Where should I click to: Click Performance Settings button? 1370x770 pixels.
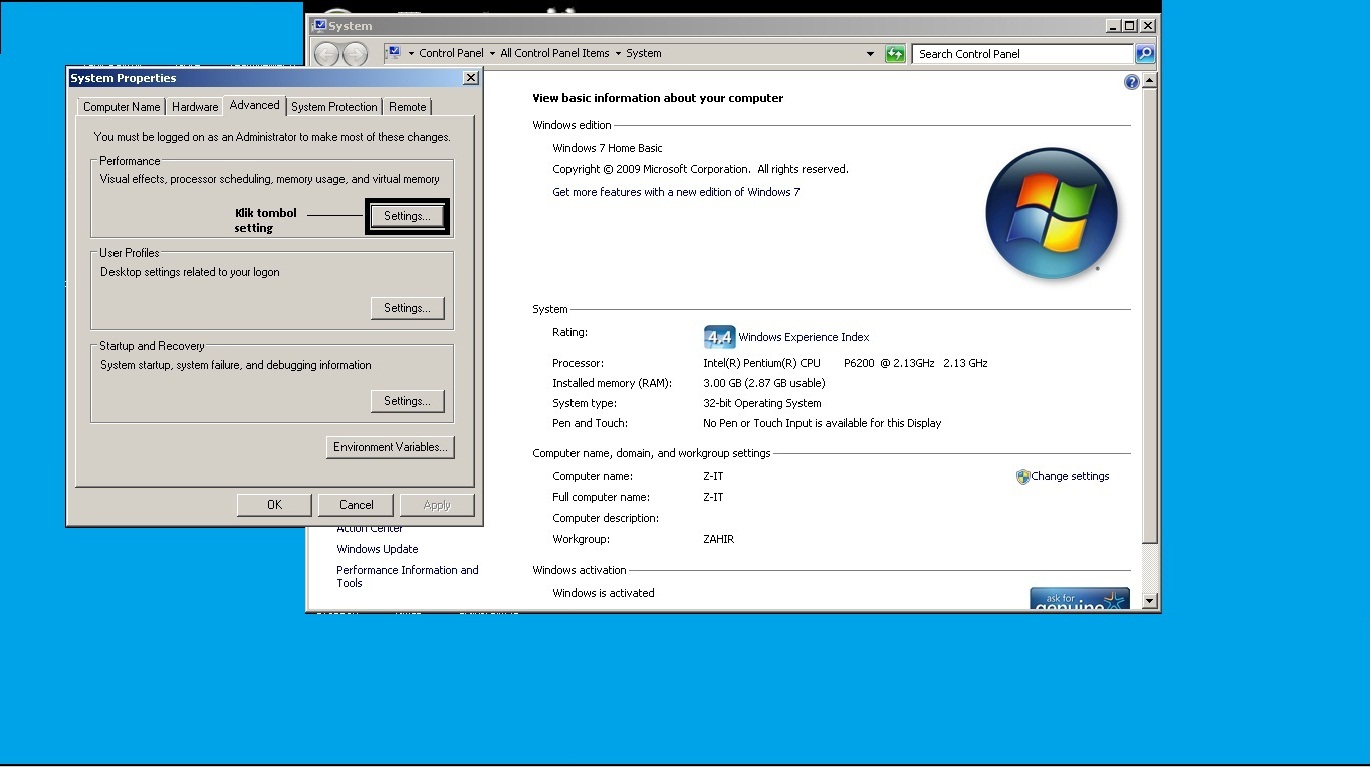coord(407,216)
